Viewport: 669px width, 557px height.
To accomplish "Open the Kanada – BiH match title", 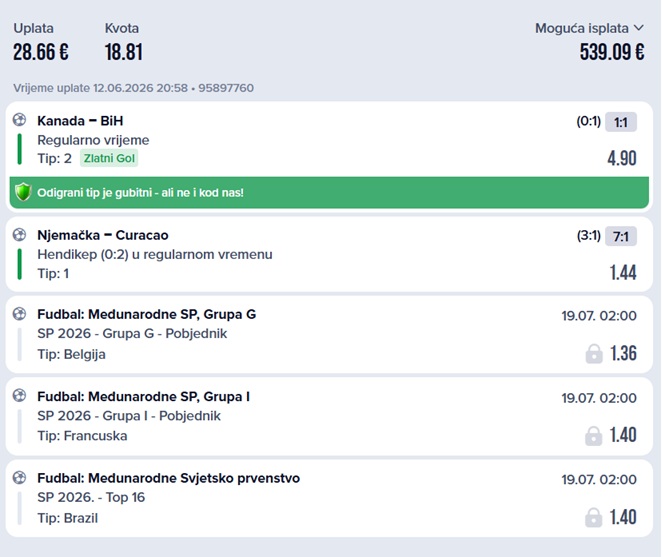I will click(x=80, y=121).
